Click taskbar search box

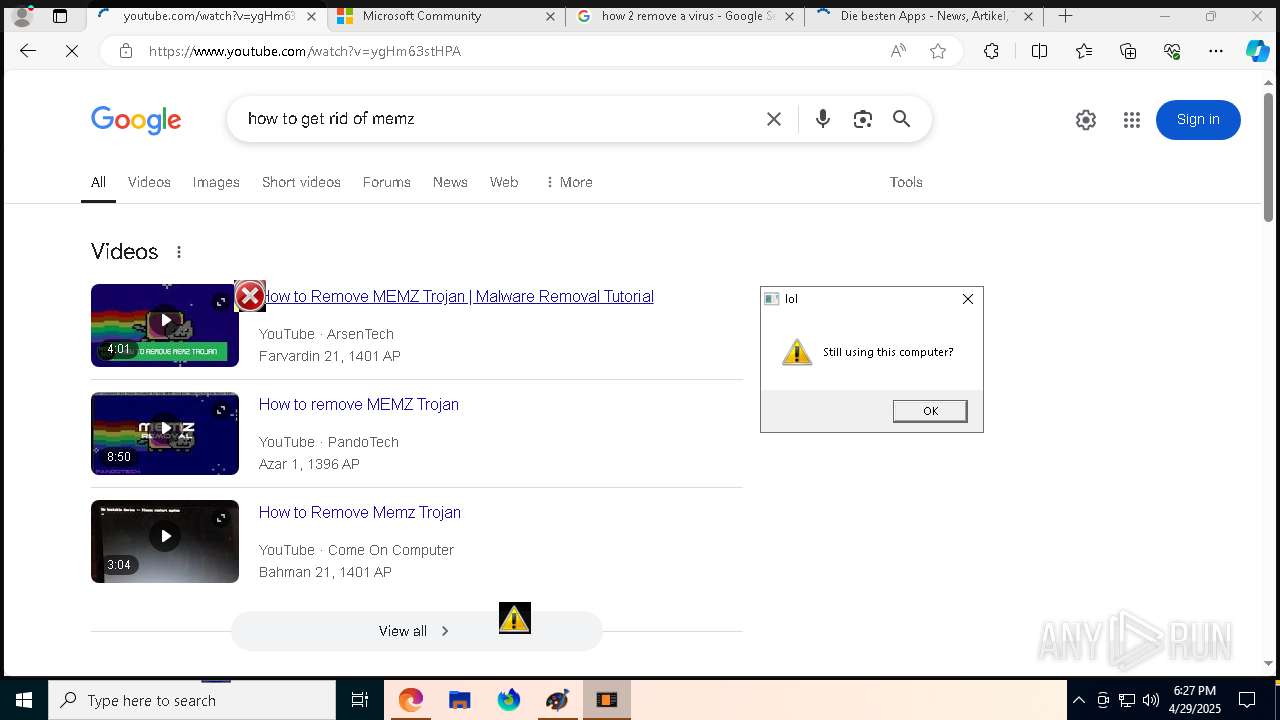tap(192, 700)
